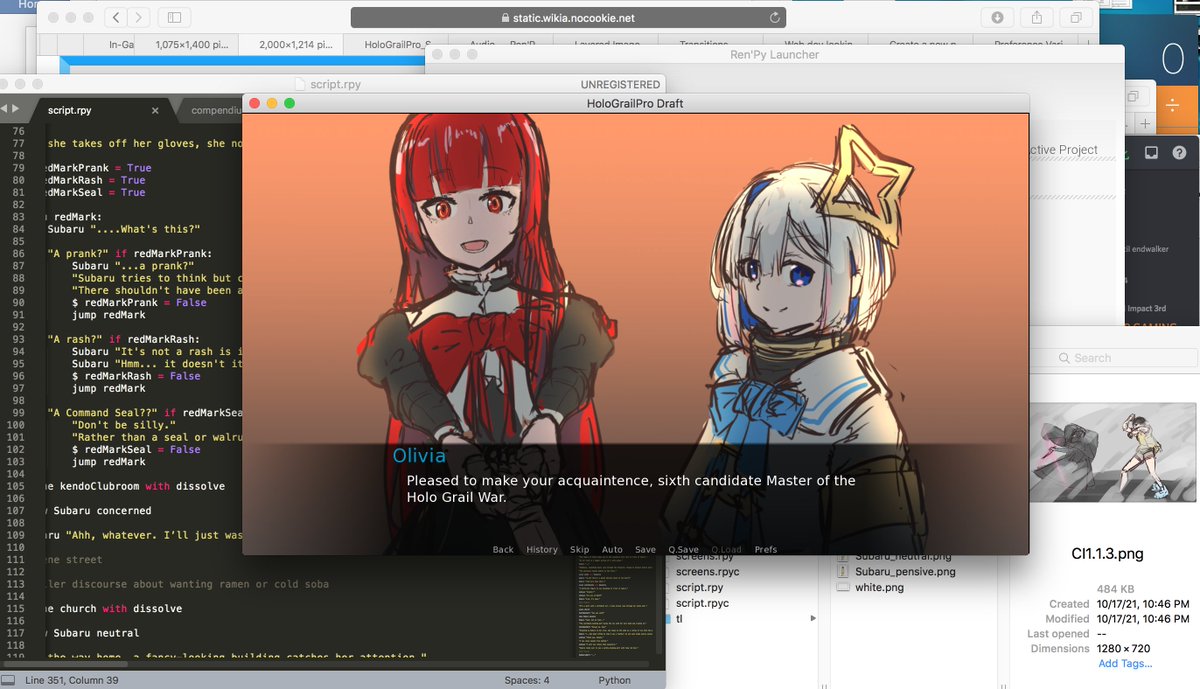Select script.rpyc file in Finder
Viewport: 1200px width, 689px height.
(703, 604)
